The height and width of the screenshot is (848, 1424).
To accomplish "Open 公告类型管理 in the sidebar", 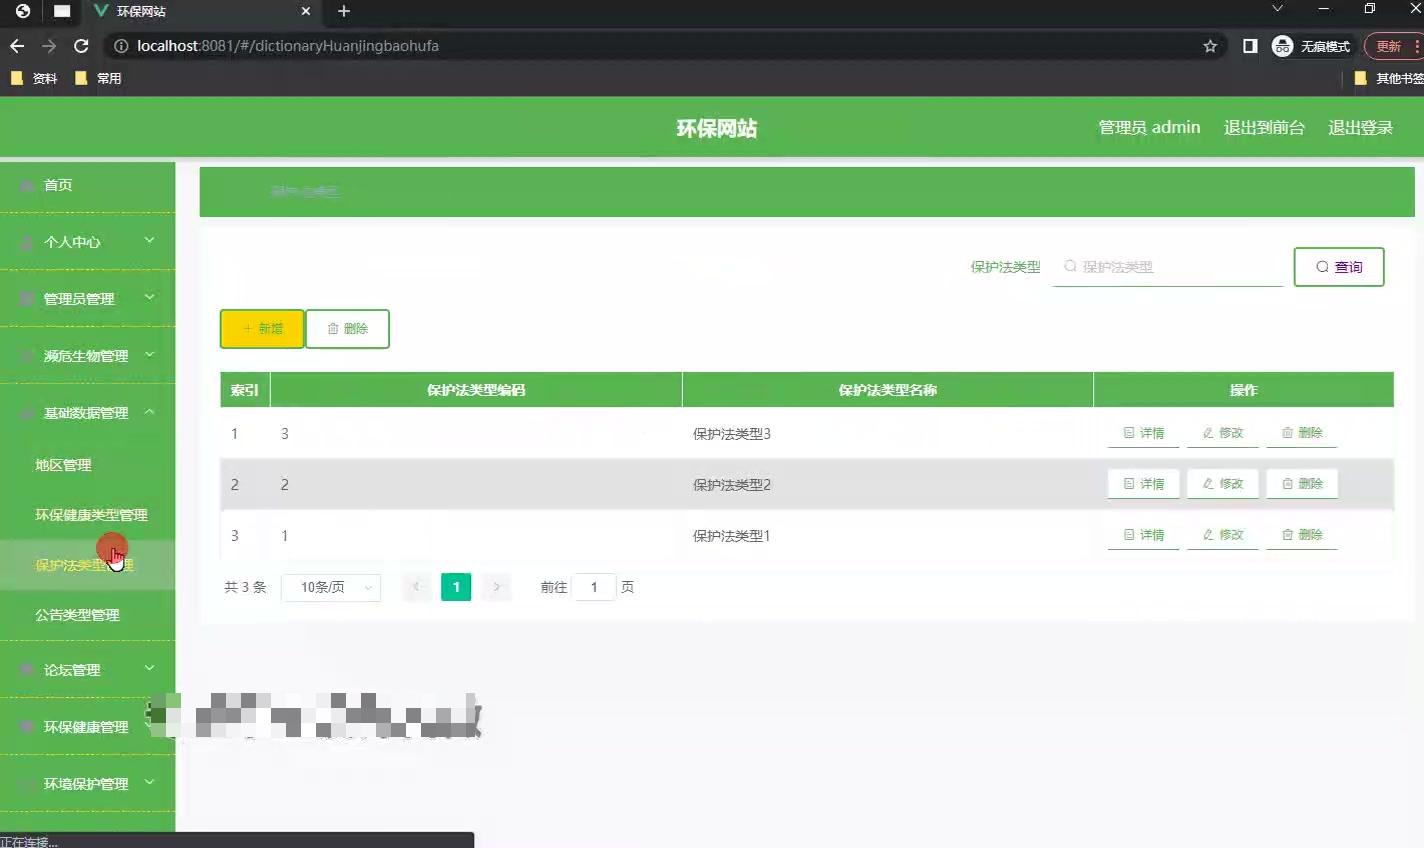I will [87, 615].
